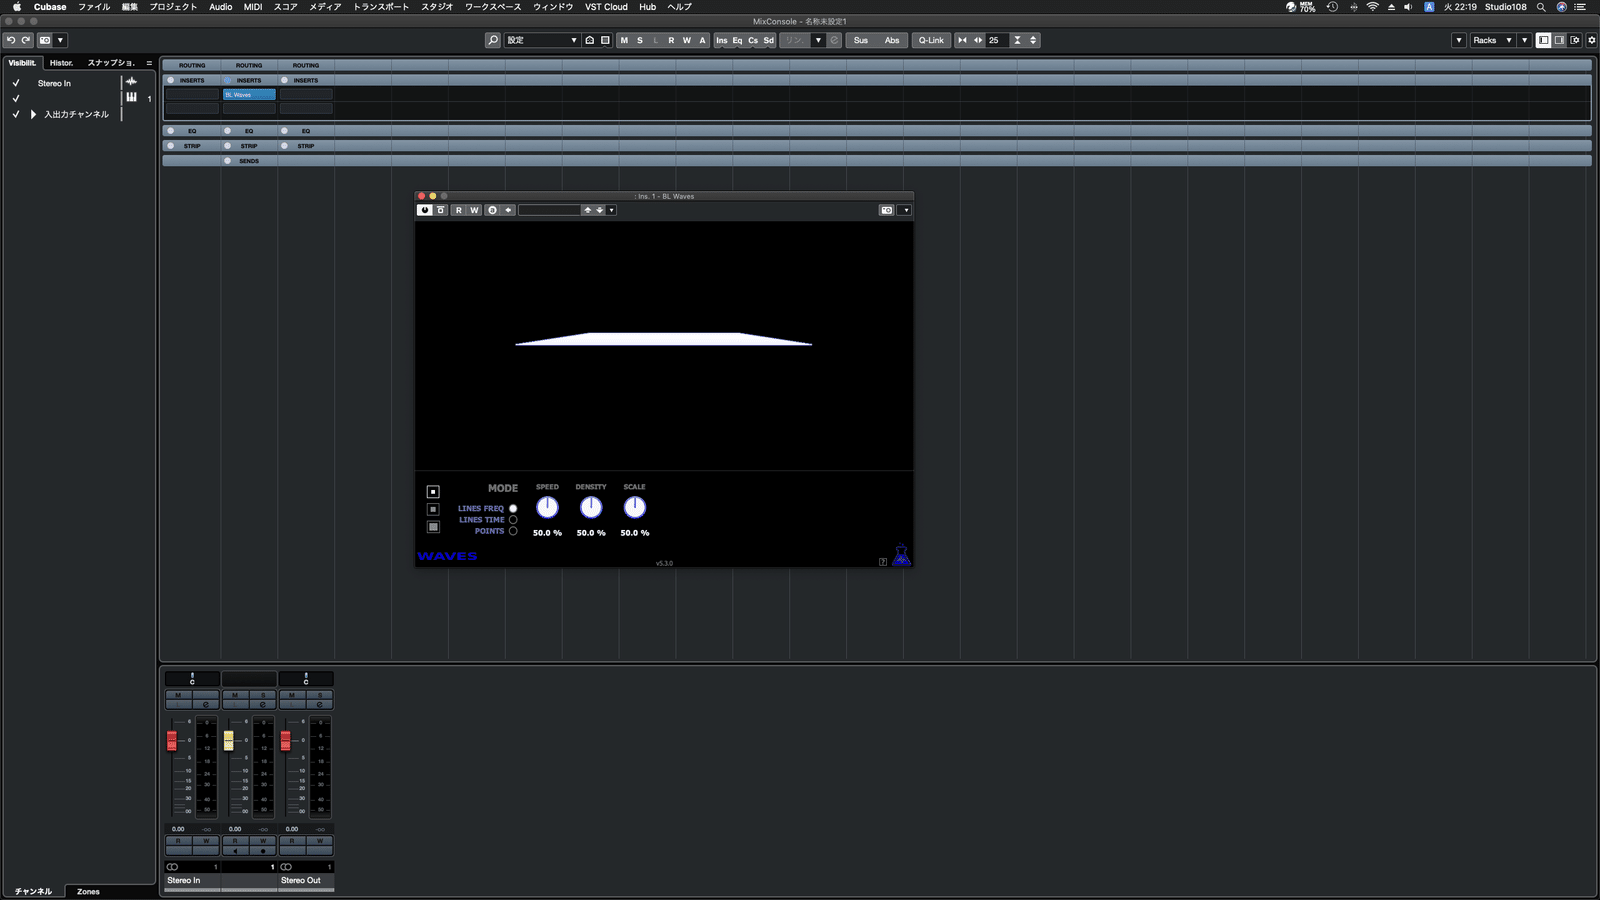
Task: Select LINES TIME mode radio button
Action: tap(513, 520)
